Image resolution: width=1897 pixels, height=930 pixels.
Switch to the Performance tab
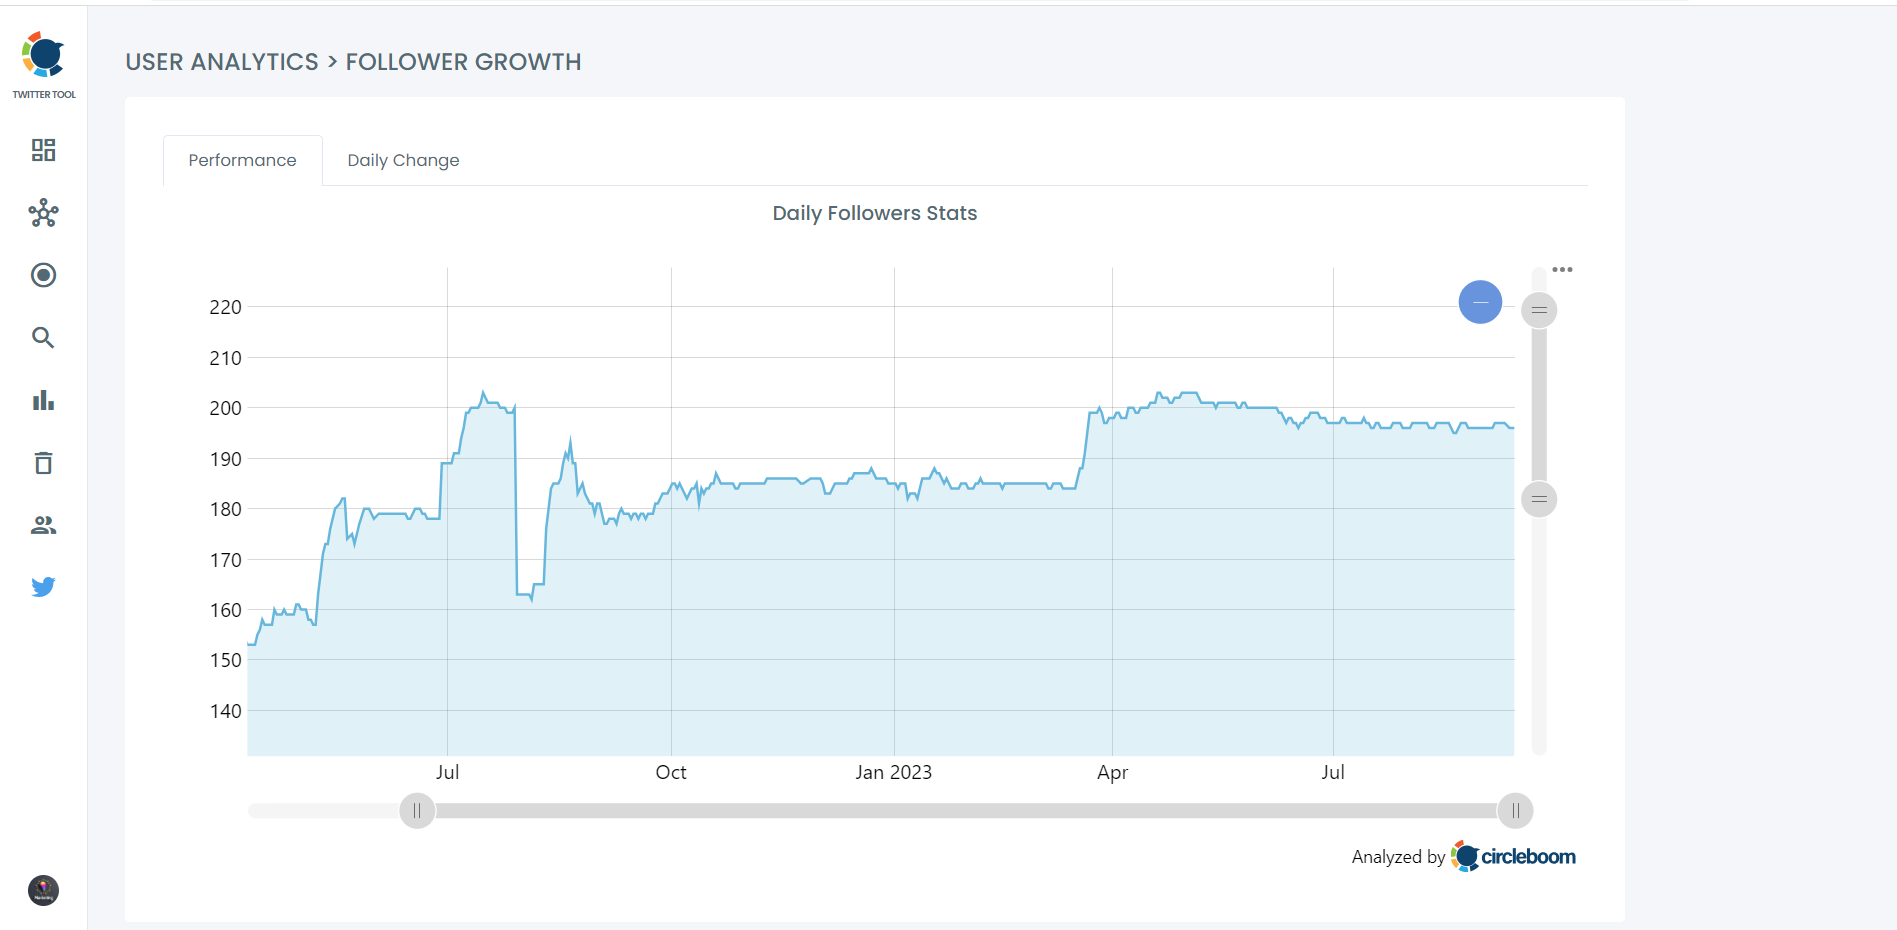click(242, 160)
